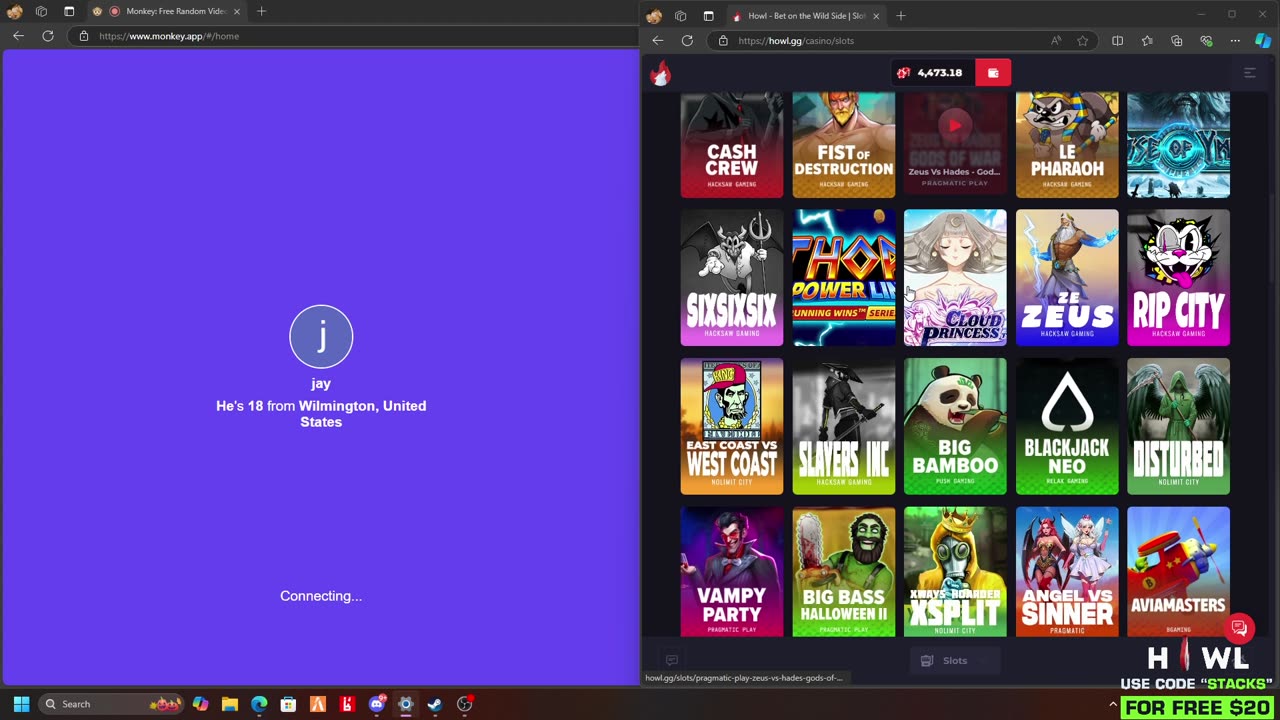The height and width of the screenshot is (720, 1280).
Task: Open the SixSixSix slot game
Action: 732,277
